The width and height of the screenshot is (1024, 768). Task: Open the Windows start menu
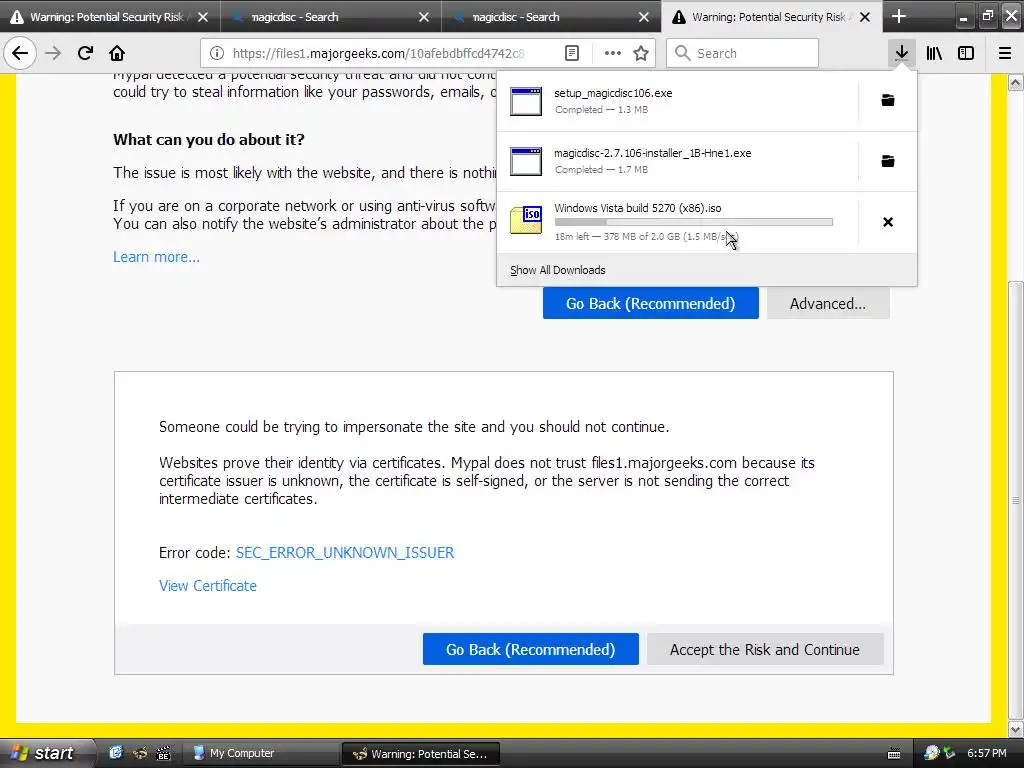pyautogui.click(x=44, y=753)
